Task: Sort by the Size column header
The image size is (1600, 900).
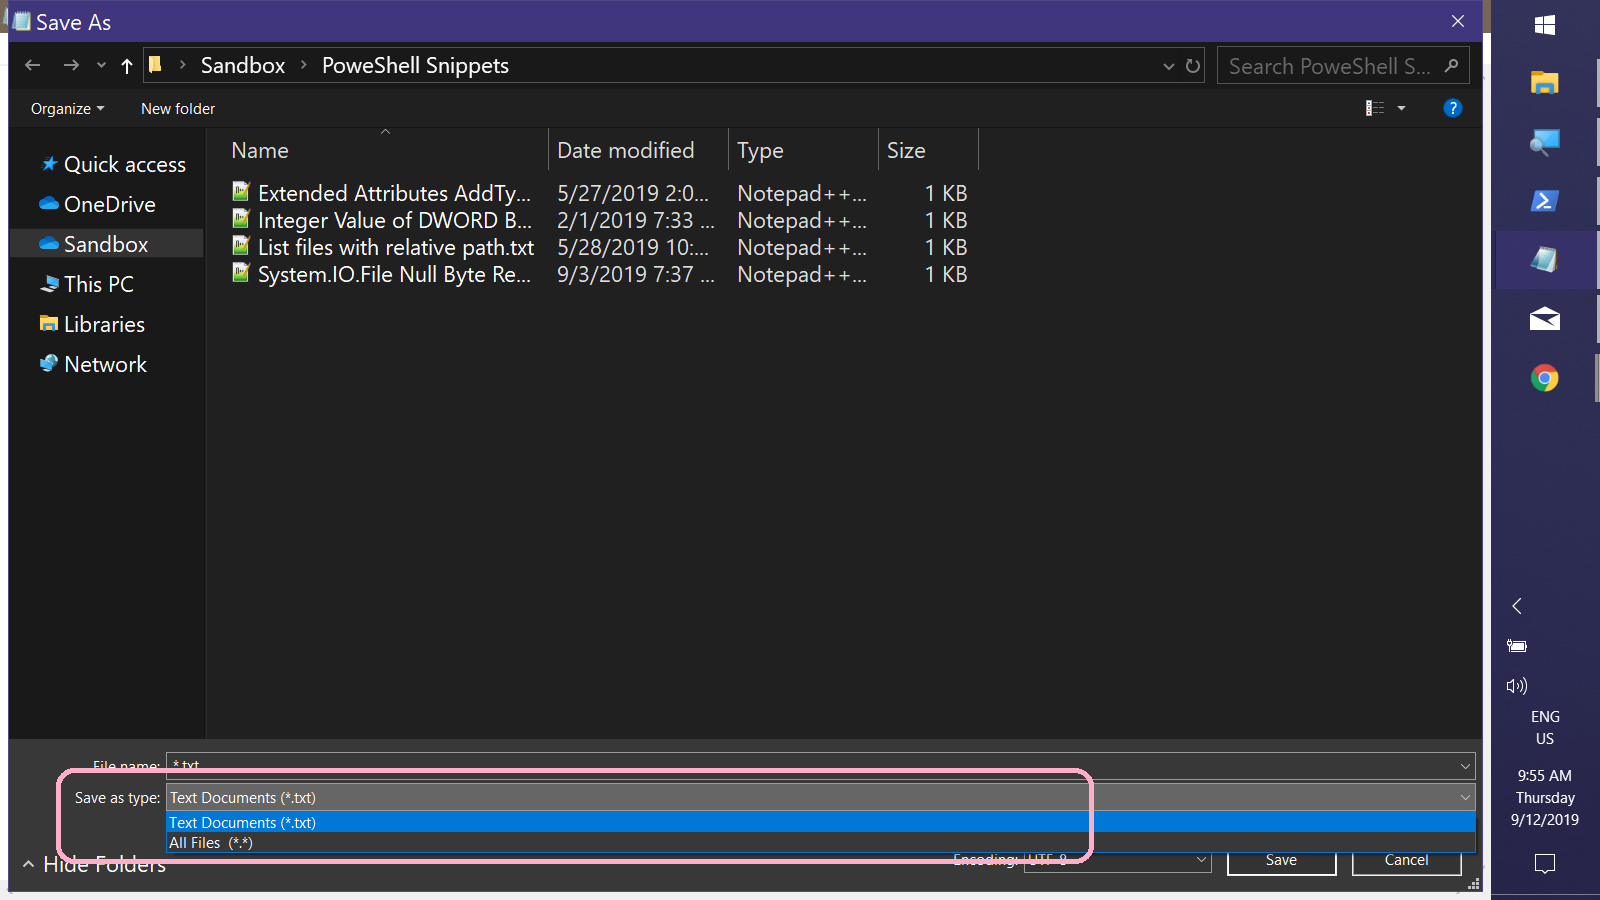Action: pyautogui.click(x=906, y=150)
